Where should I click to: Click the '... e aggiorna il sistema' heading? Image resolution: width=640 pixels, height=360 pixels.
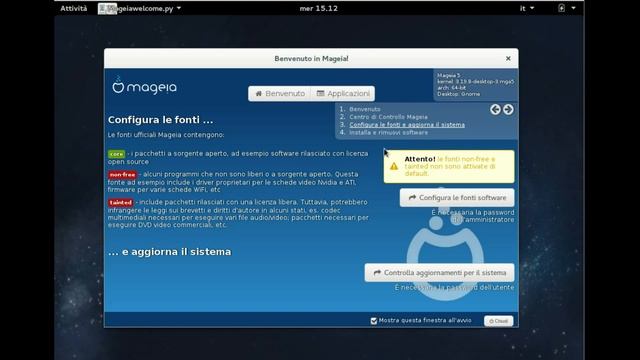[x=169, y=252]
